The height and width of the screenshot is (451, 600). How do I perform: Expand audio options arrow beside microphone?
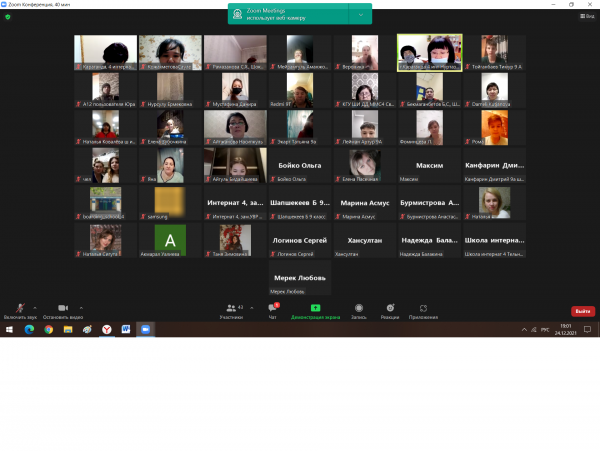pos(35,306)
